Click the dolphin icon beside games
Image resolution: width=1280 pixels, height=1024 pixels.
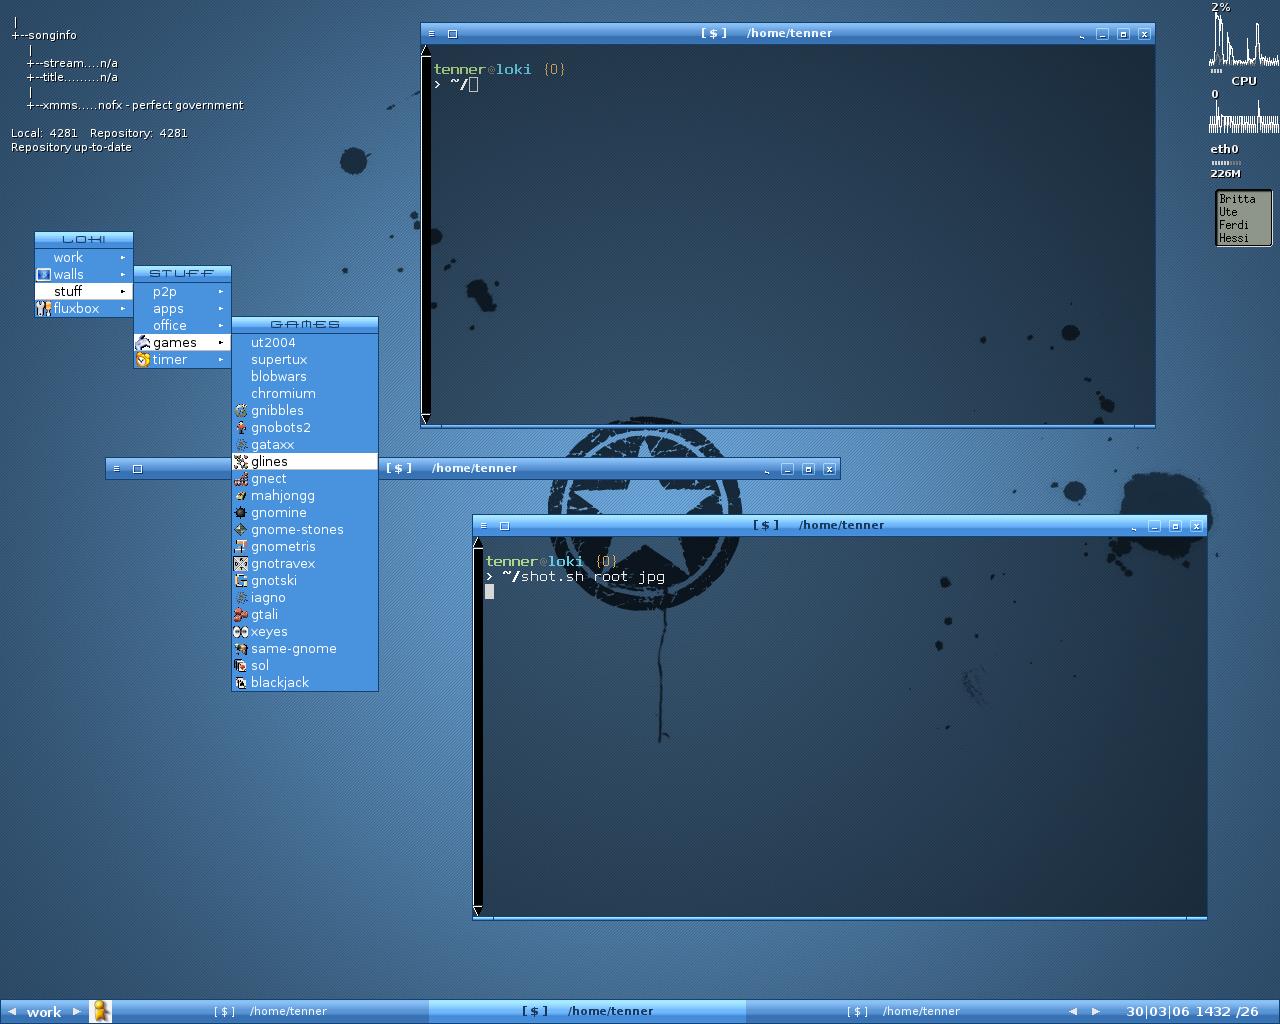142,342
